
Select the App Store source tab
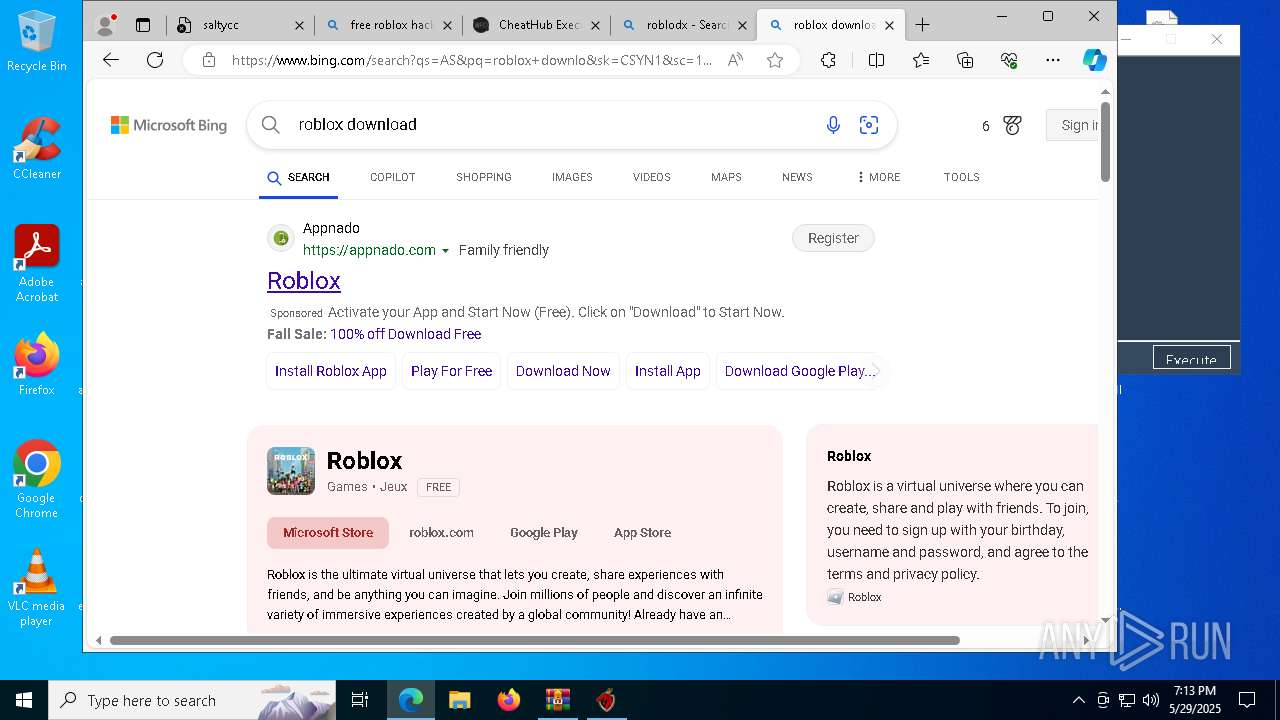tap(642, 533)
